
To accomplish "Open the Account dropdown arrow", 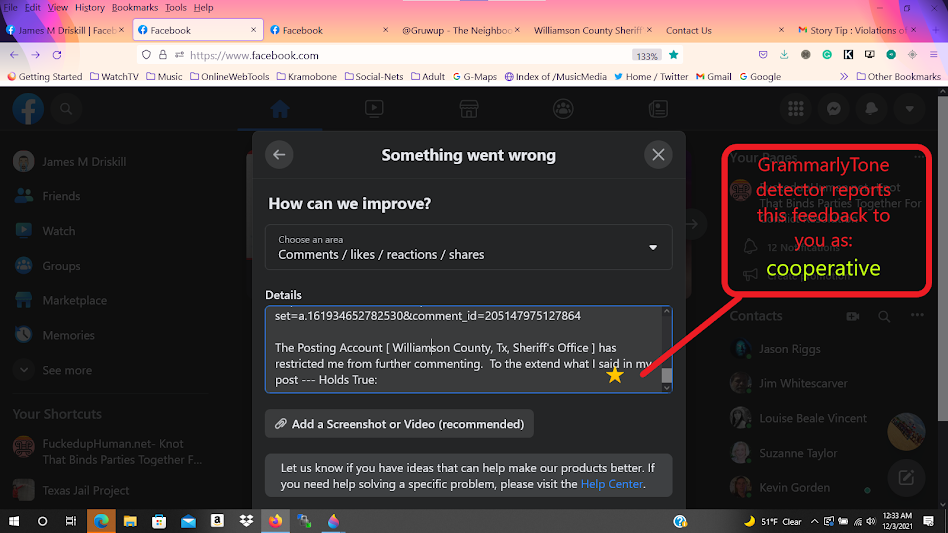I will (x=909, y=109).
